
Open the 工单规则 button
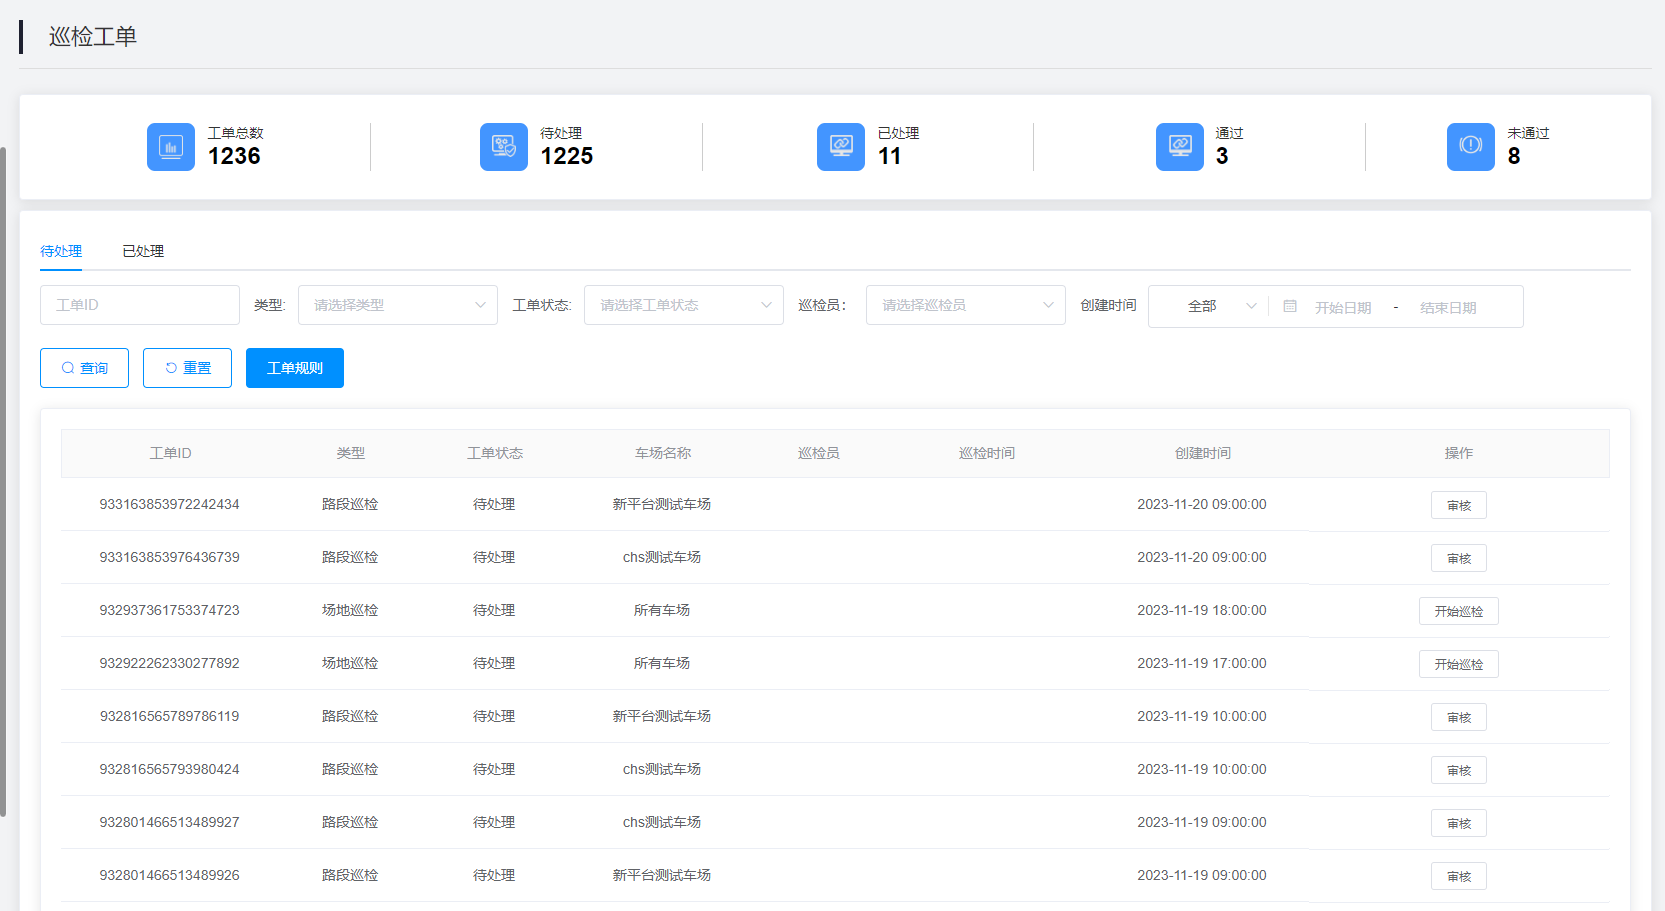pyautogui.click(x=295, y=368)
